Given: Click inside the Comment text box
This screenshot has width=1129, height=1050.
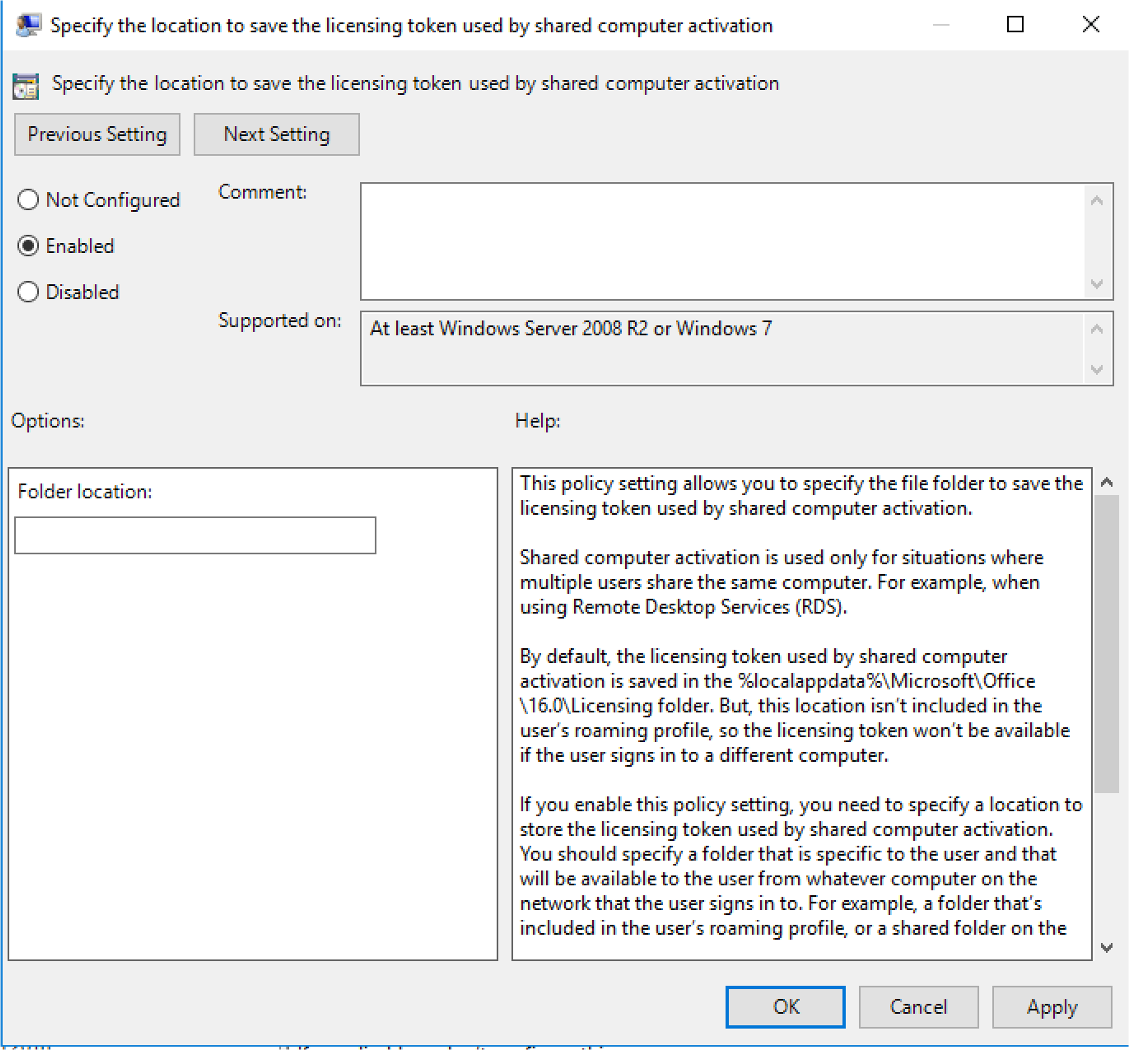Looking at the screenshot, I should click(x=722, y=240).
